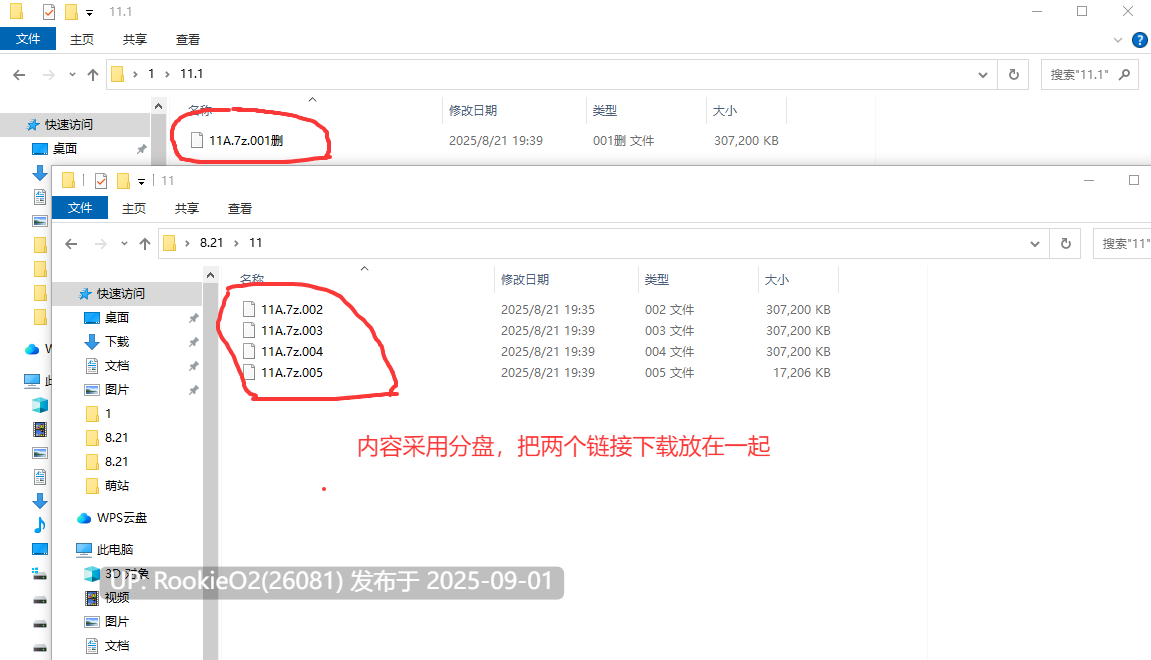Select file 11A.7z.003
The height and width of the screenshot is (660, 1151).
point(291,330)
